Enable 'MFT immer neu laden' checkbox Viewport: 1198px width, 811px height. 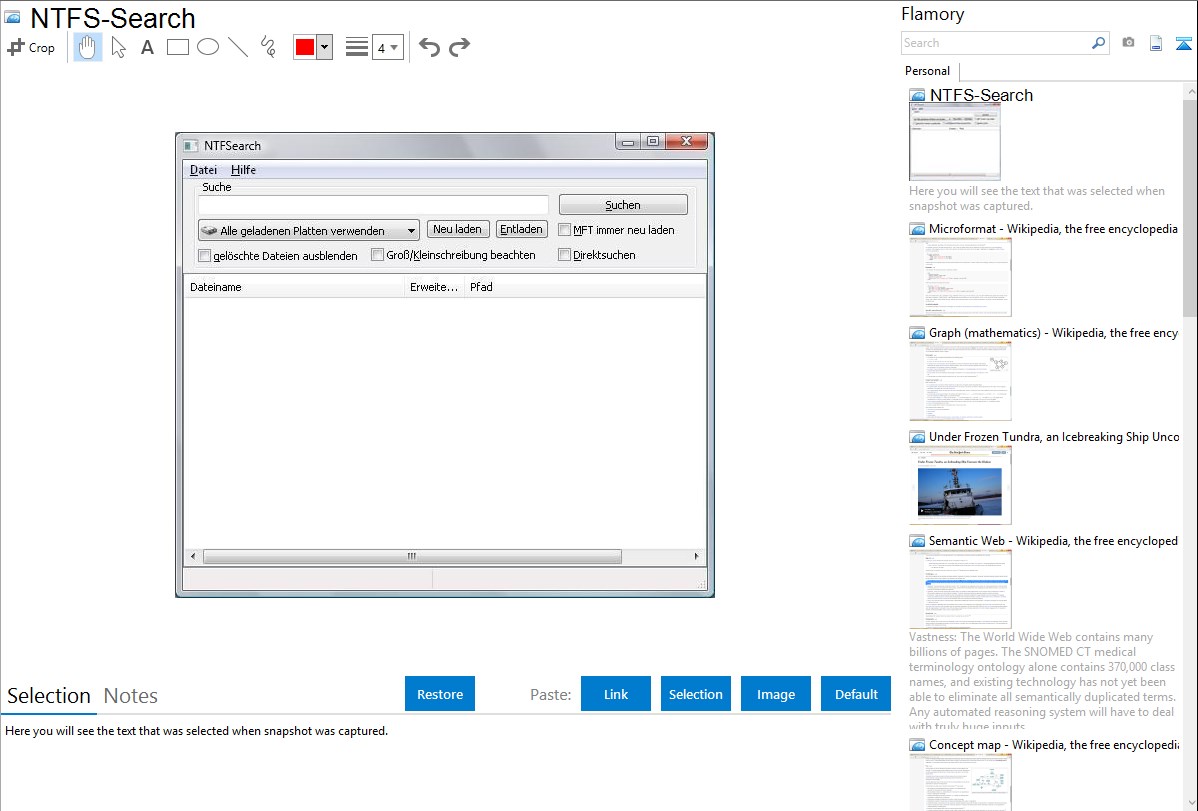coord(565,230)
